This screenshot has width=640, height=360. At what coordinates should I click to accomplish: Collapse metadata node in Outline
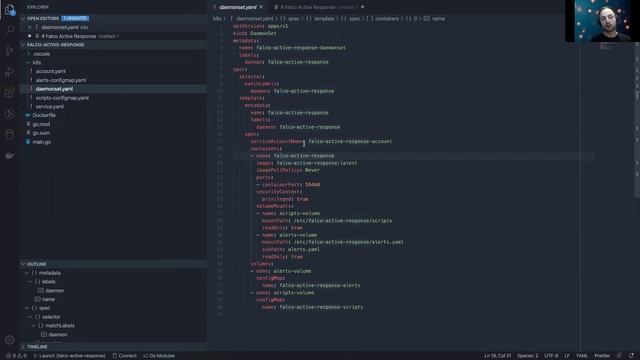click(27, 273)
